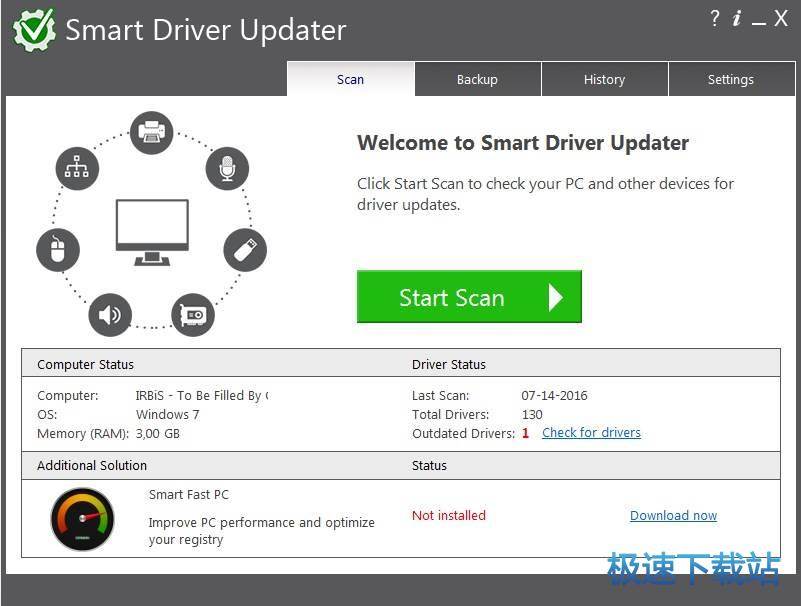The width and height of the screenshot is (801, 606).
Task: Open the History tab
Action: (x=604, y=79)
